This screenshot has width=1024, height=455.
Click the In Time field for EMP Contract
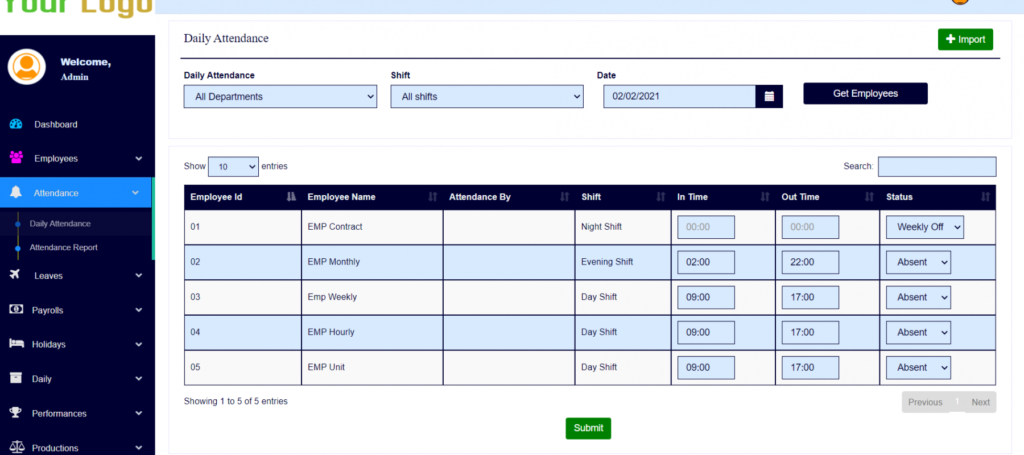(x=706, y=227)
